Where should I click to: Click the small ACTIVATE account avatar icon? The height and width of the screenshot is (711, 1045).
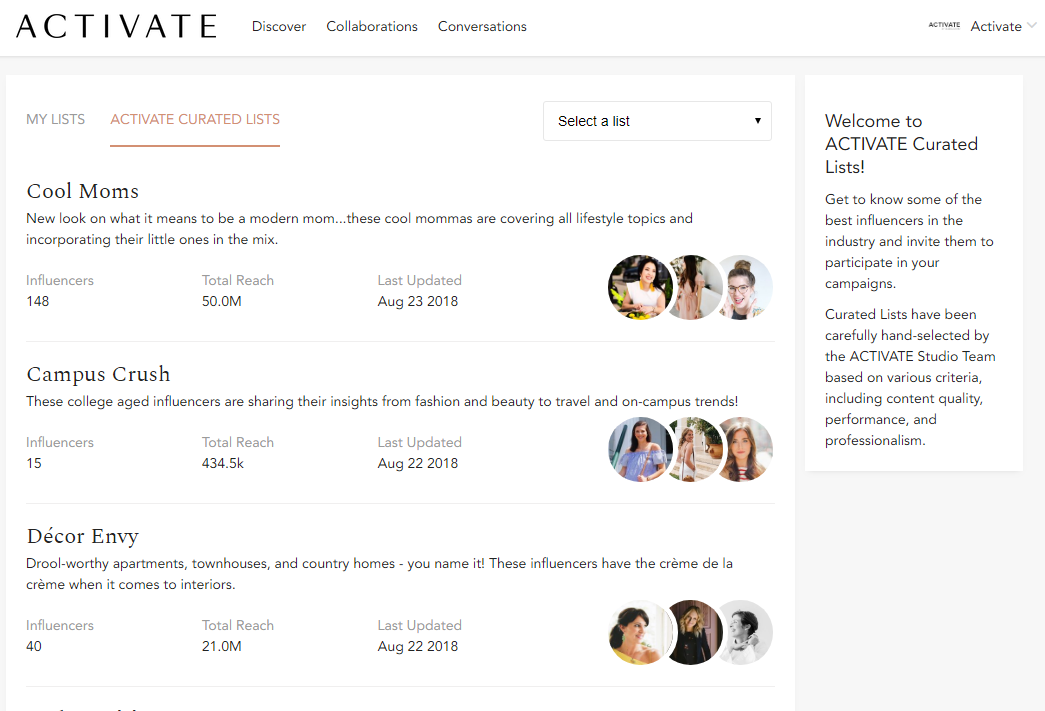point(944,25)
